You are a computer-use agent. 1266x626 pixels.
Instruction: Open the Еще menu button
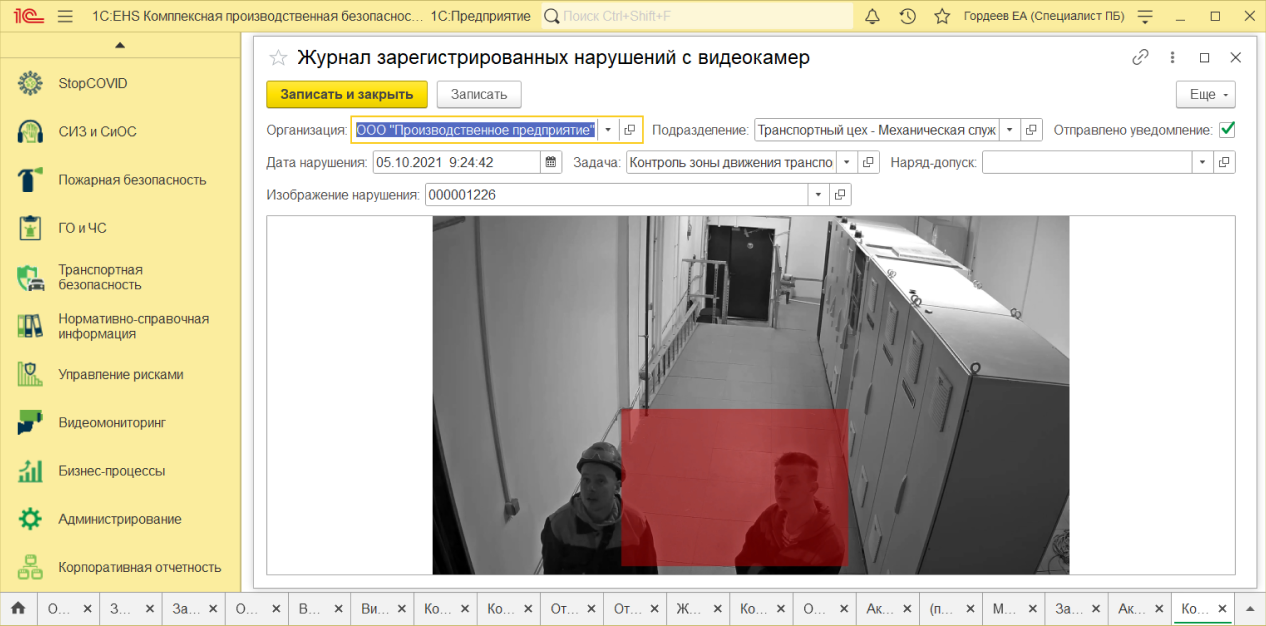(x=1206, y=94)
